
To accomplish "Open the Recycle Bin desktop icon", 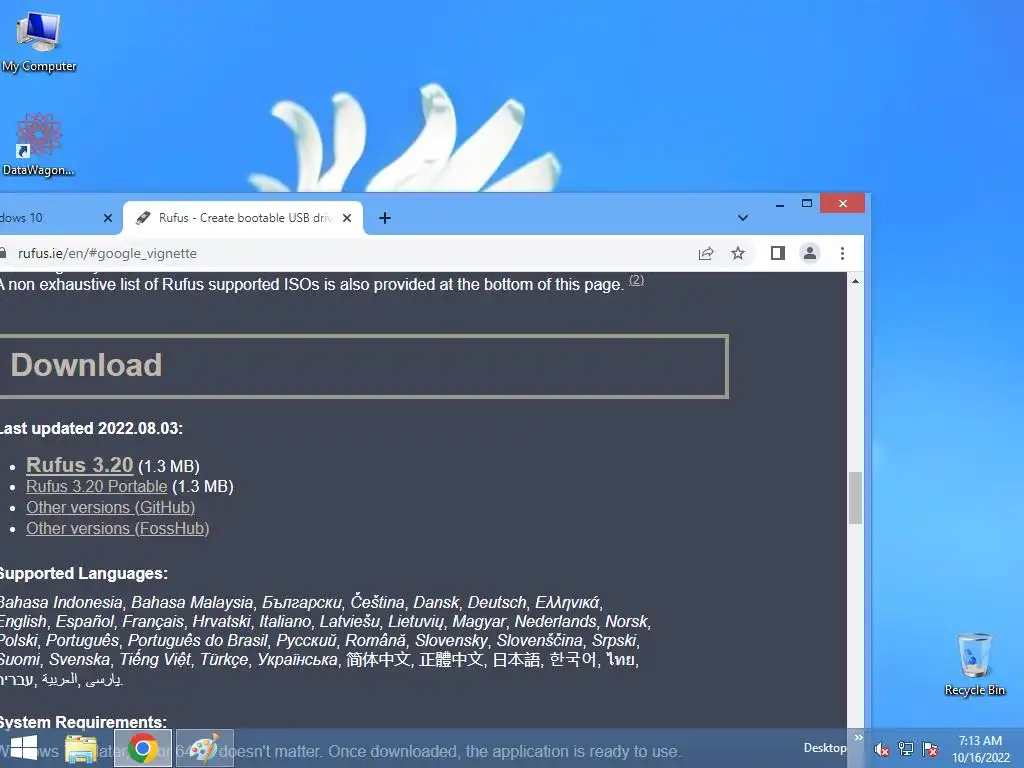I will [x=974, y=664].
